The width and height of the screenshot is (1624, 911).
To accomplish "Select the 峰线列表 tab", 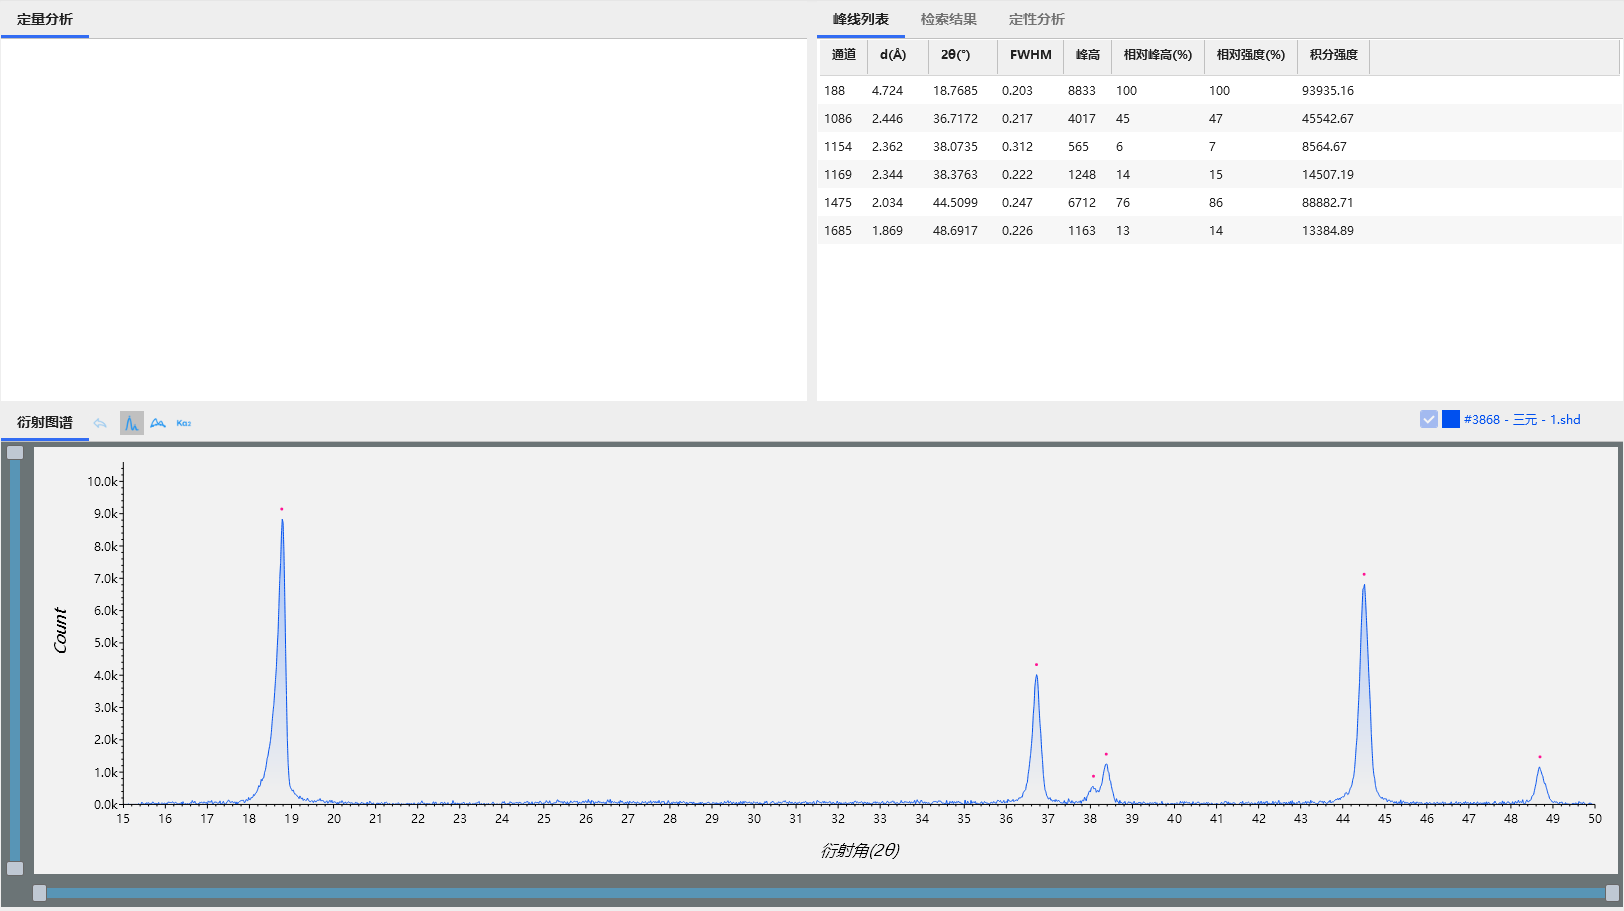I will pos(860,19).
